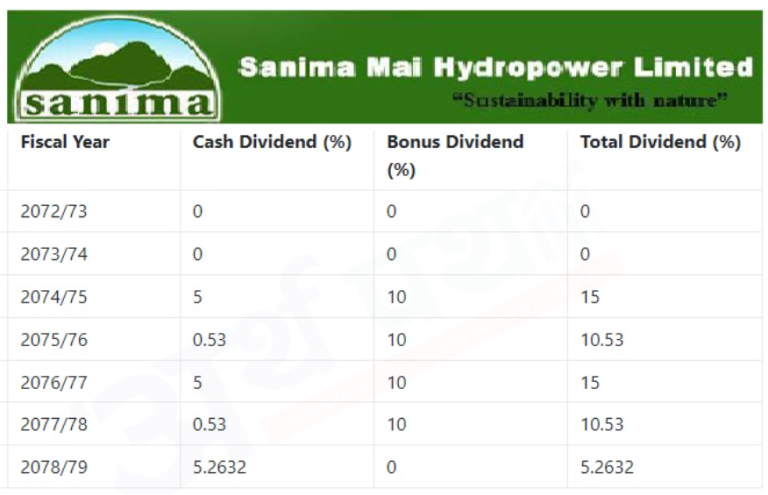Click total dividend value for 2072/73
This screenshot has width=768, height=495.
pos(585,212)
